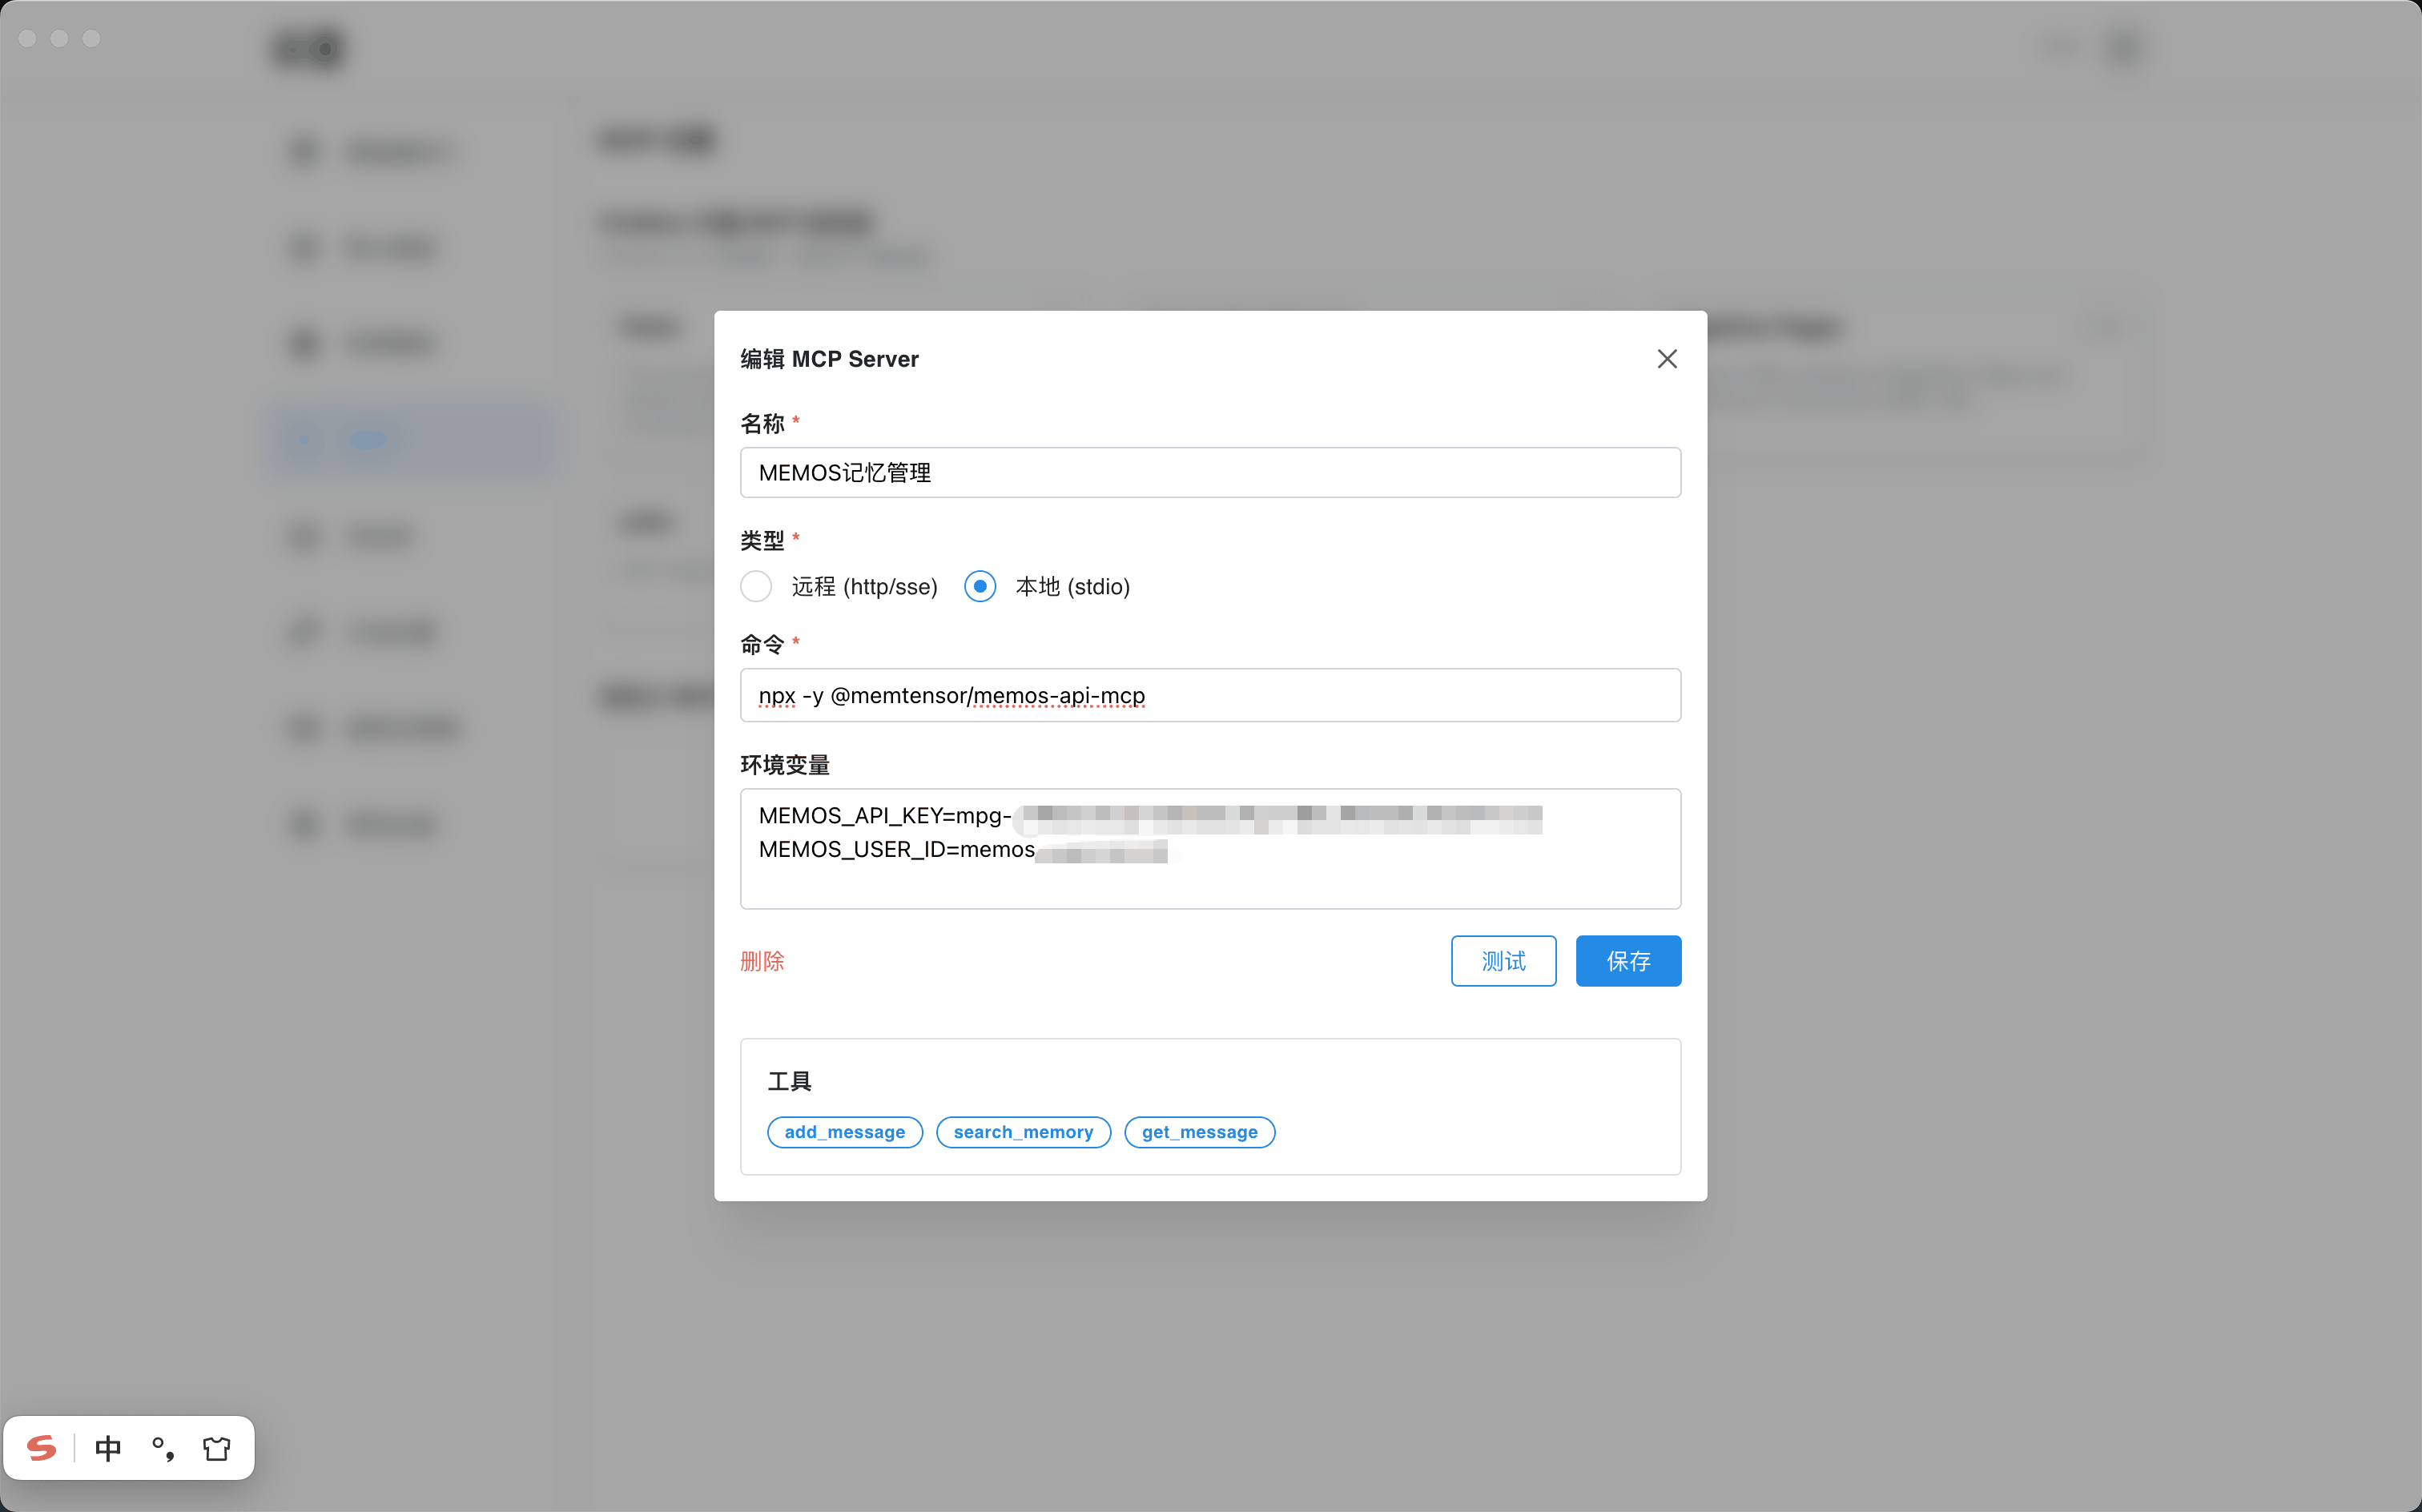
Task: Close the 编辑 MCP Server dialog
Action: (x=1666, y=358)
